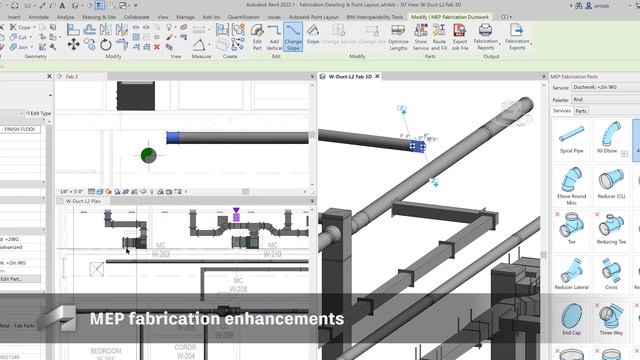Open the Service dropdown in Fabrication Parts

[x=606, y=87]
